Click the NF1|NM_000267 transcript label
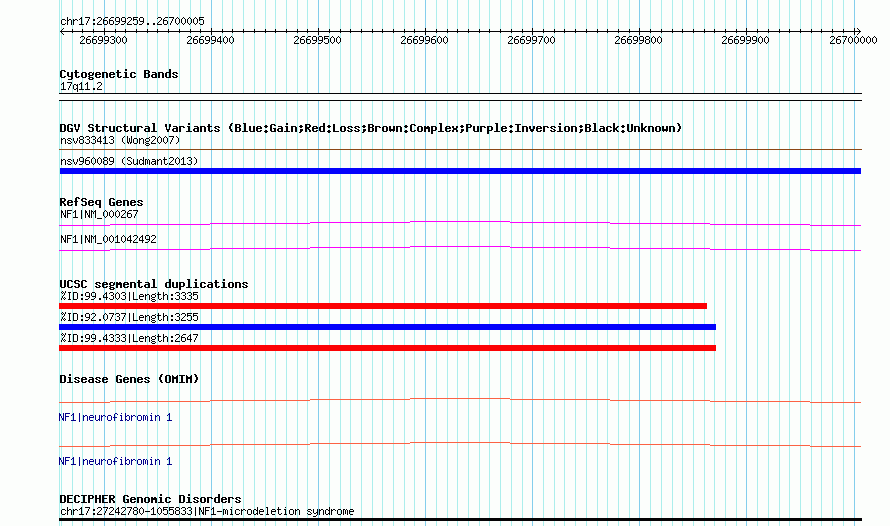 (99, 214)
